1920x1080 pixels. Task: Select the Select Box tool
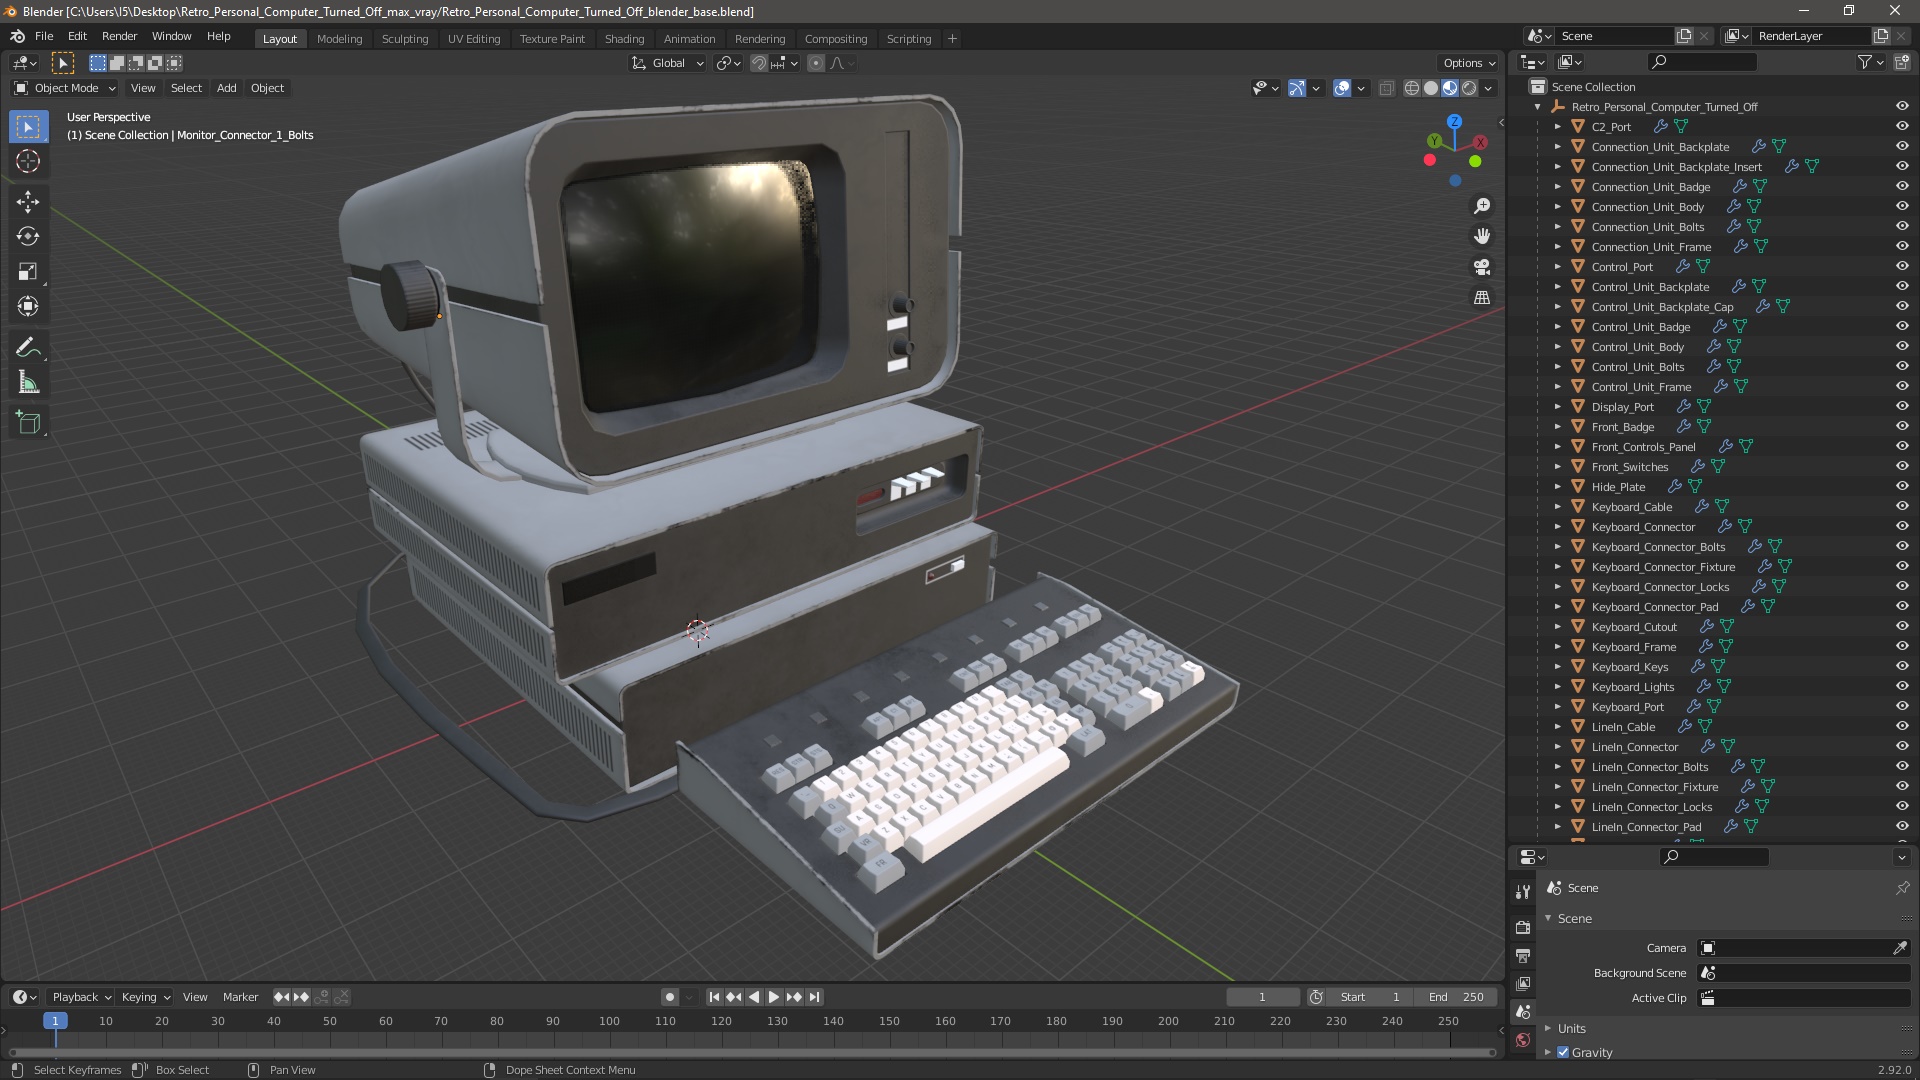click(28, 127)
